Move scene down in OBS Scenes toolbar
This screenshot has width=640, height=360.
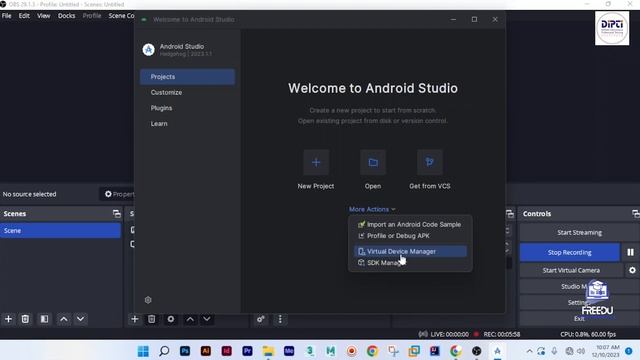point(81,319)
